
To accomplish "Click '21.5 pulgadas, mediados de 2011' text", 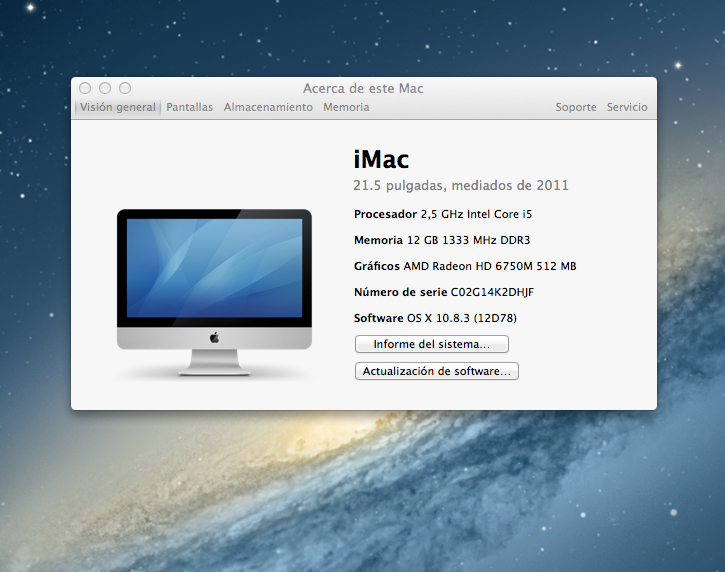I will (461, 185).
